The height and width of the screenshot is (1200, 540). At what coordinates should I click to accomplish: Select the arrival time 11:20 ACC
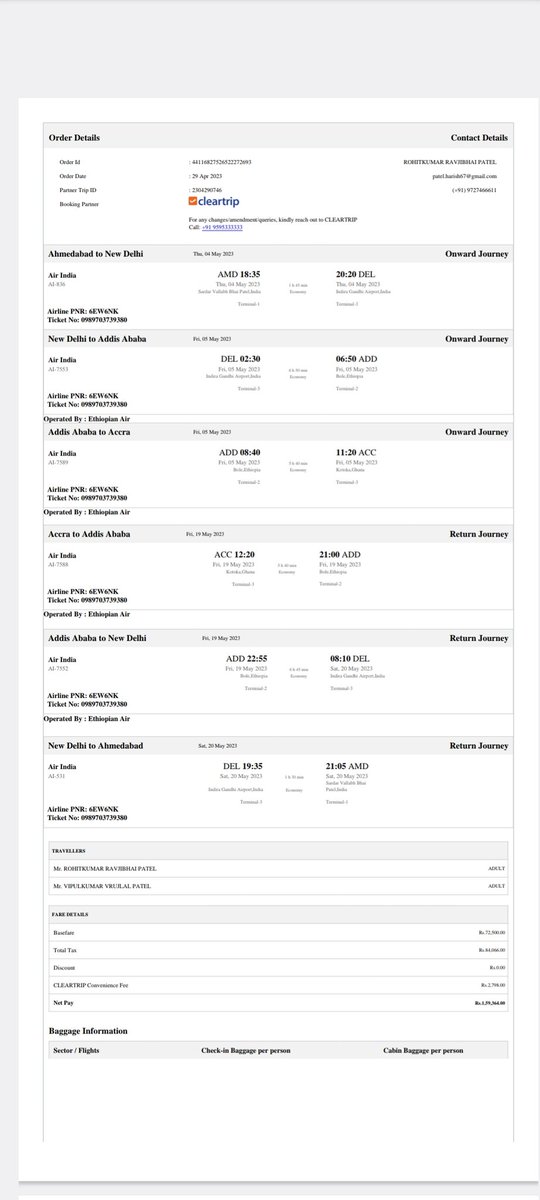356,452
